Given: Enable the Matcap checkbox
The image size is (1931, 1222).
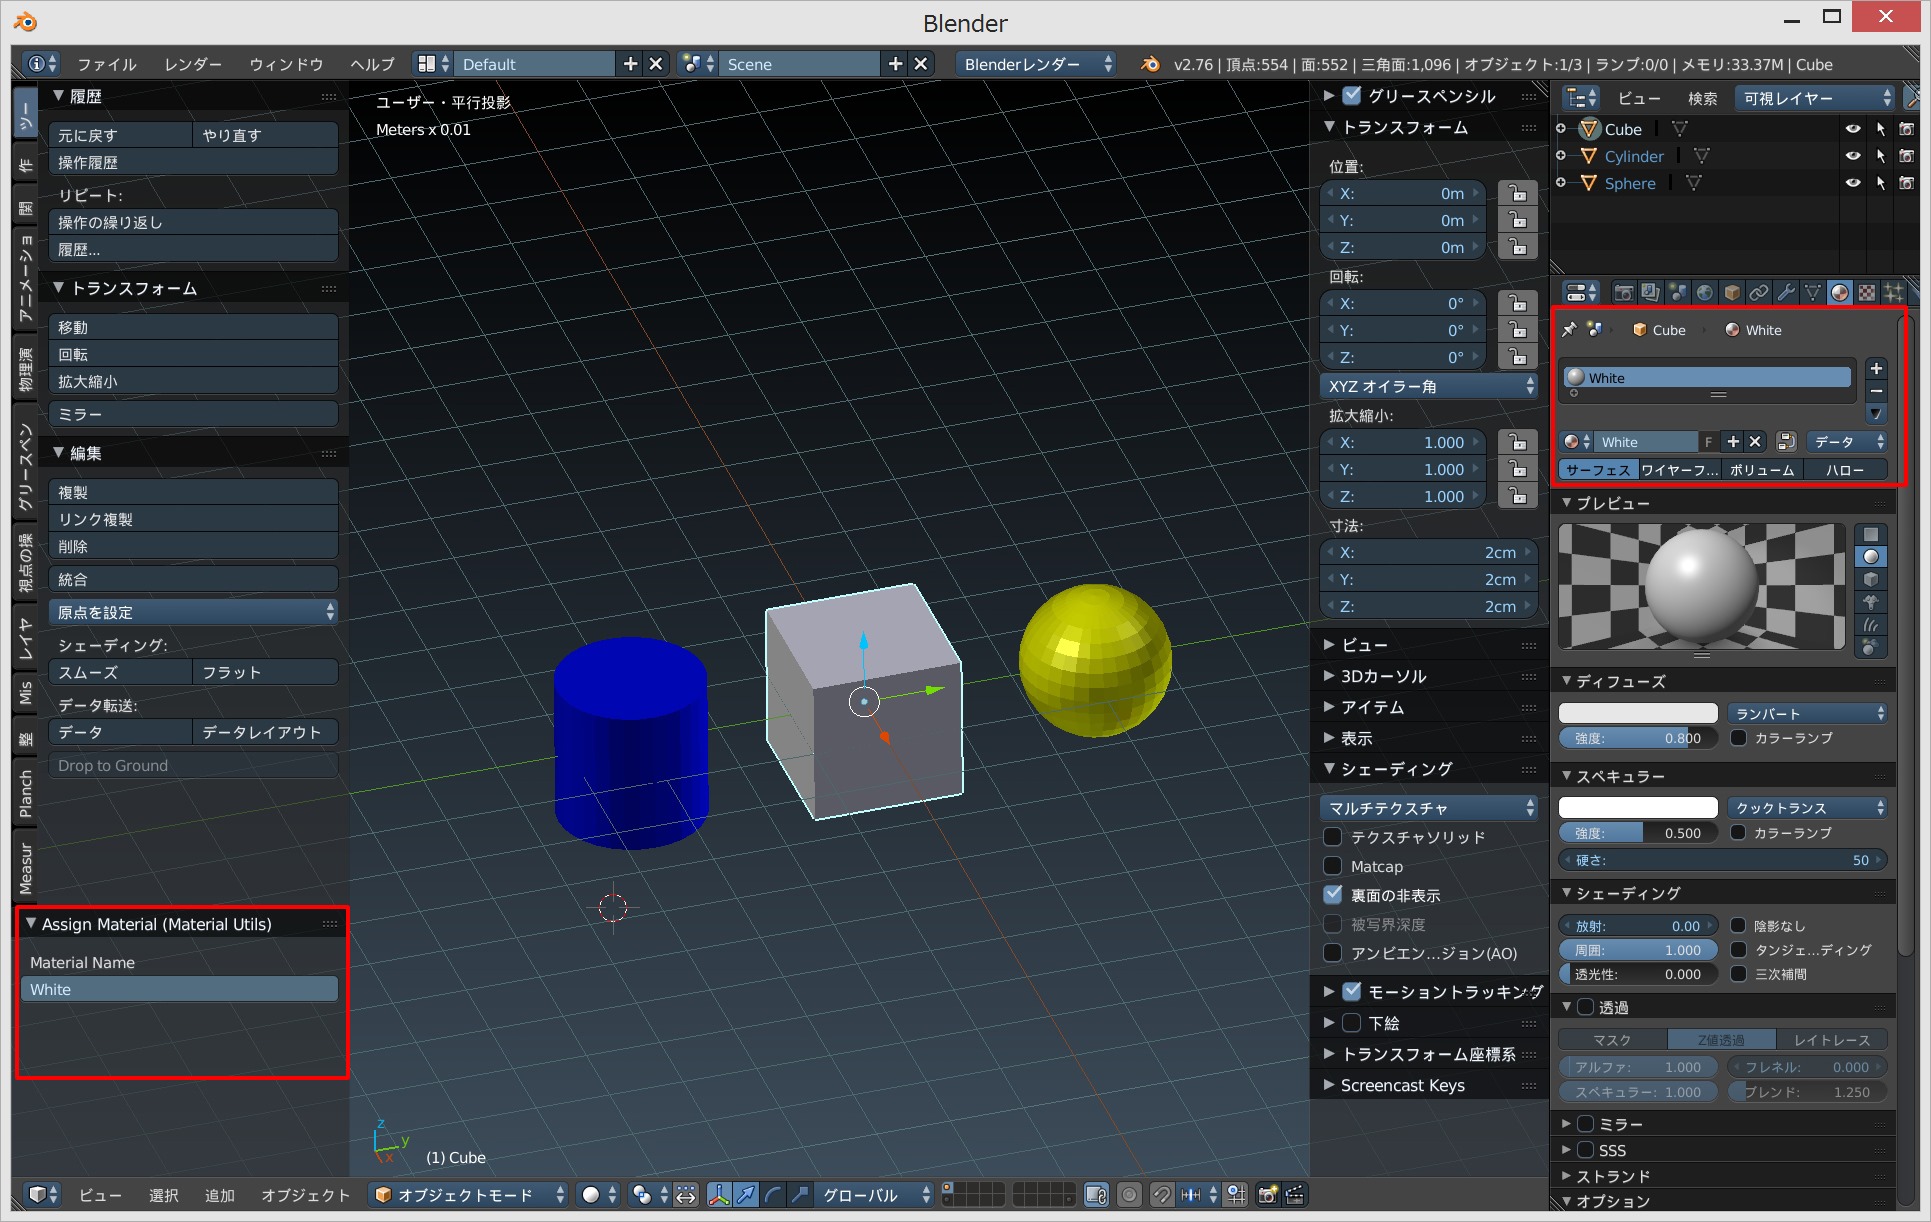Looking at the screenshot, I should (x=1333, y=866).
